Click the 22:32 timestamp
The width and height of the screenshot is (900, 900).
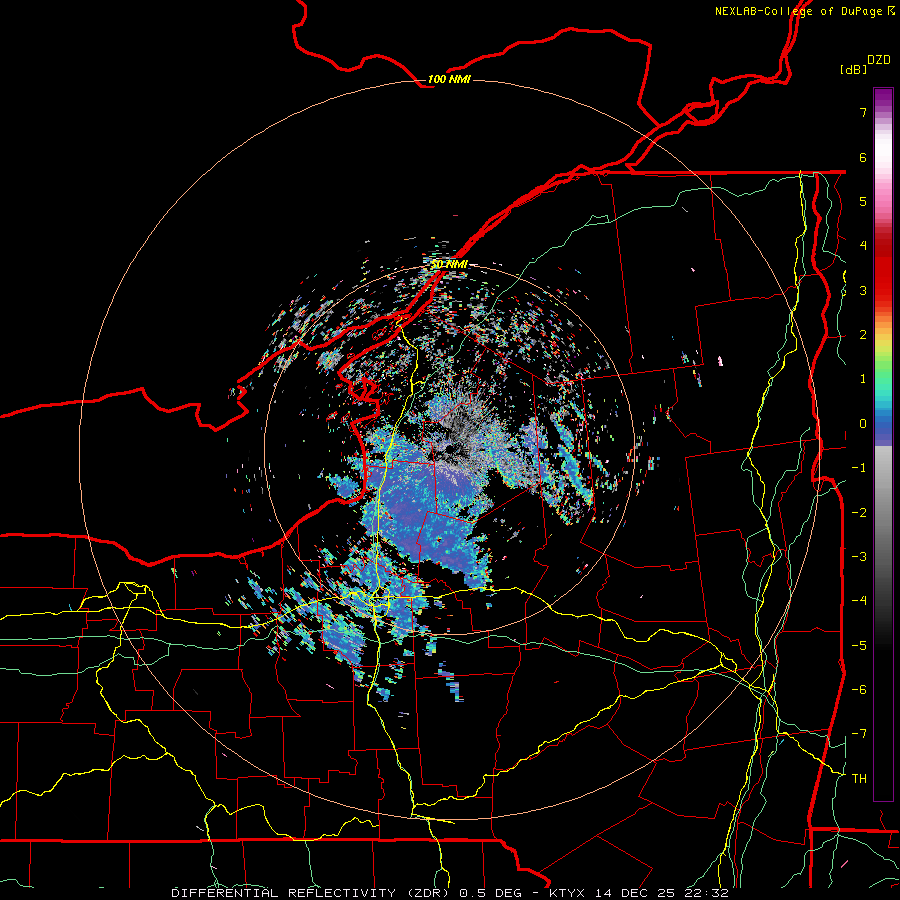click(x=709, y=893)
